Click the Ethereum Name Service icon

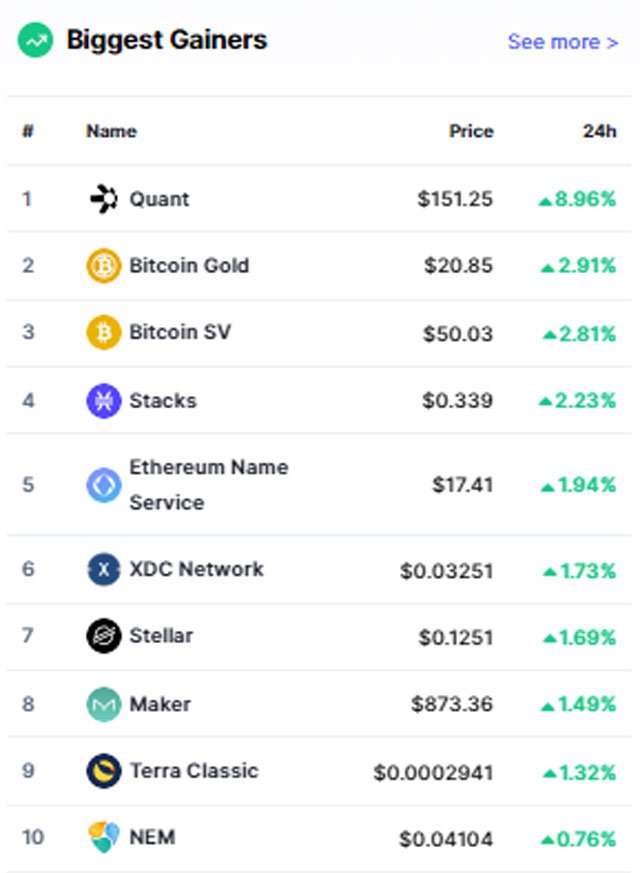104,485
